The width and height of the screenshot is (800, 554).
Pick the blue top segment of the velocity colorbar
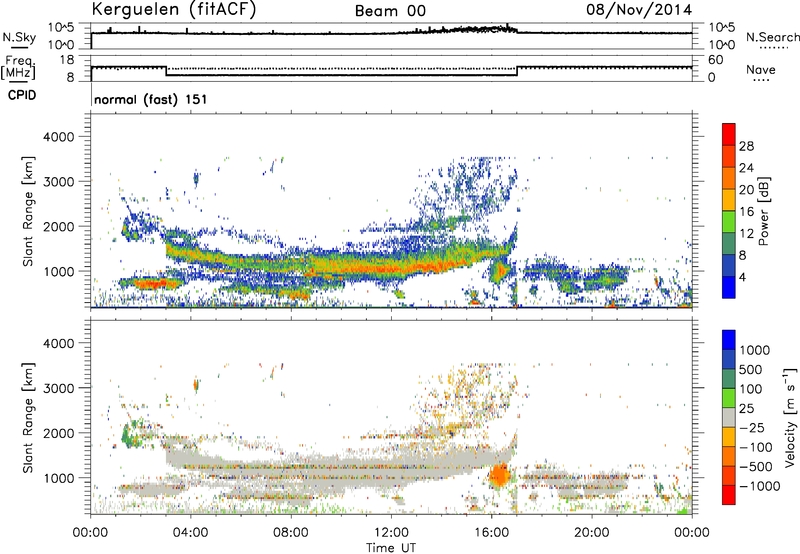(x=729, y=340)
